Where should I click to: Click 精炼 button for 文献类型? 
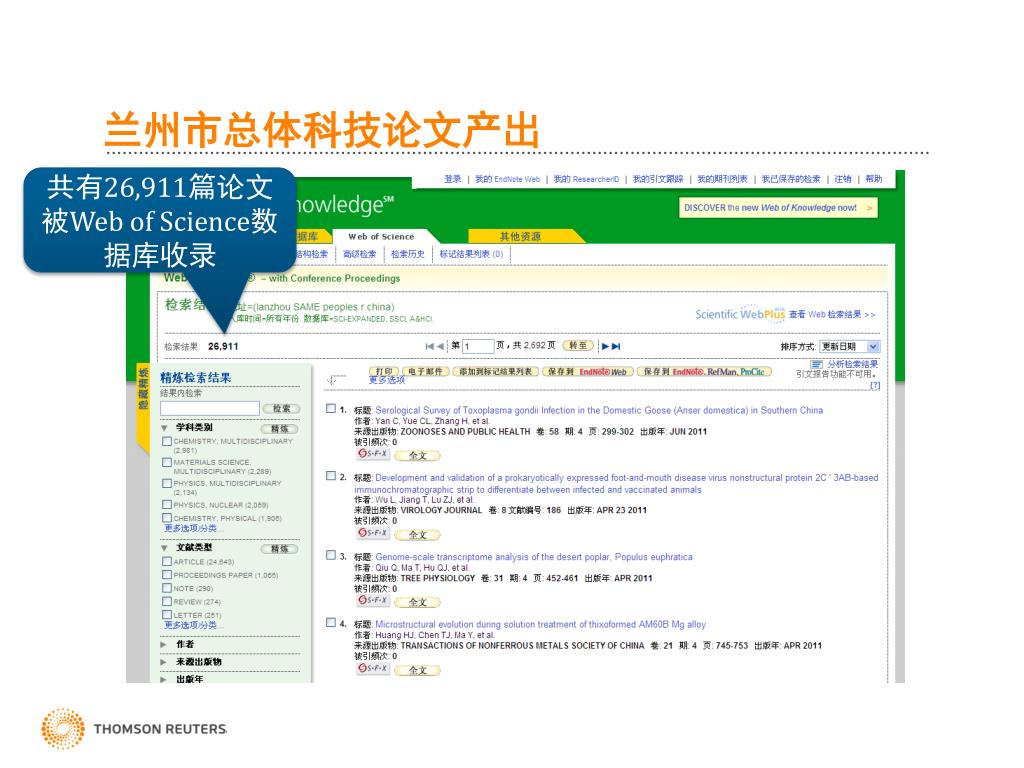click(x=280, y=549)
